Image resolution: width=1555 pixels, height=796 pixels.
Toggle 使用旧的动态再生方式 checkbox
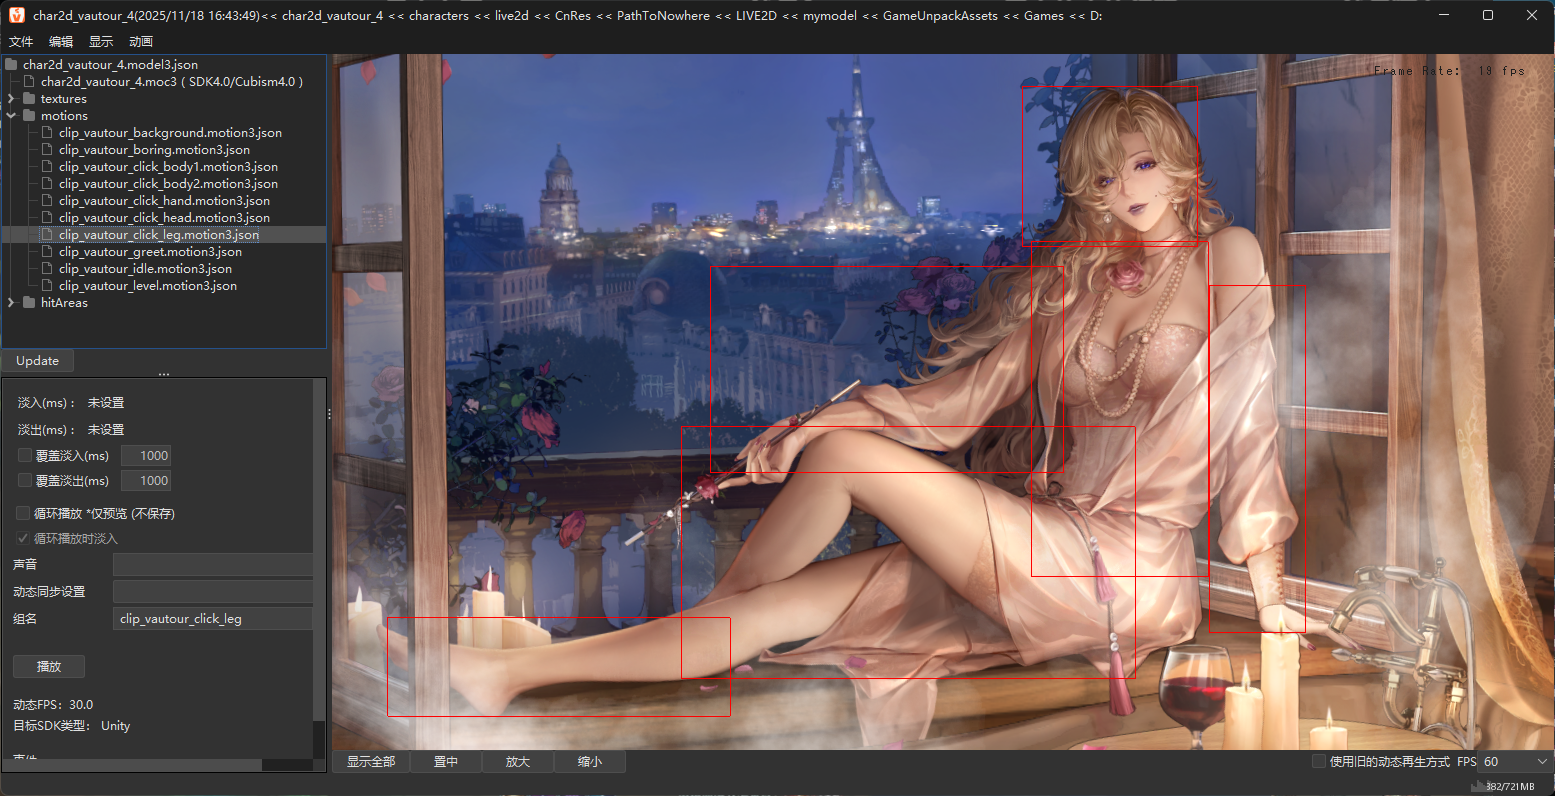(1319, 762)
